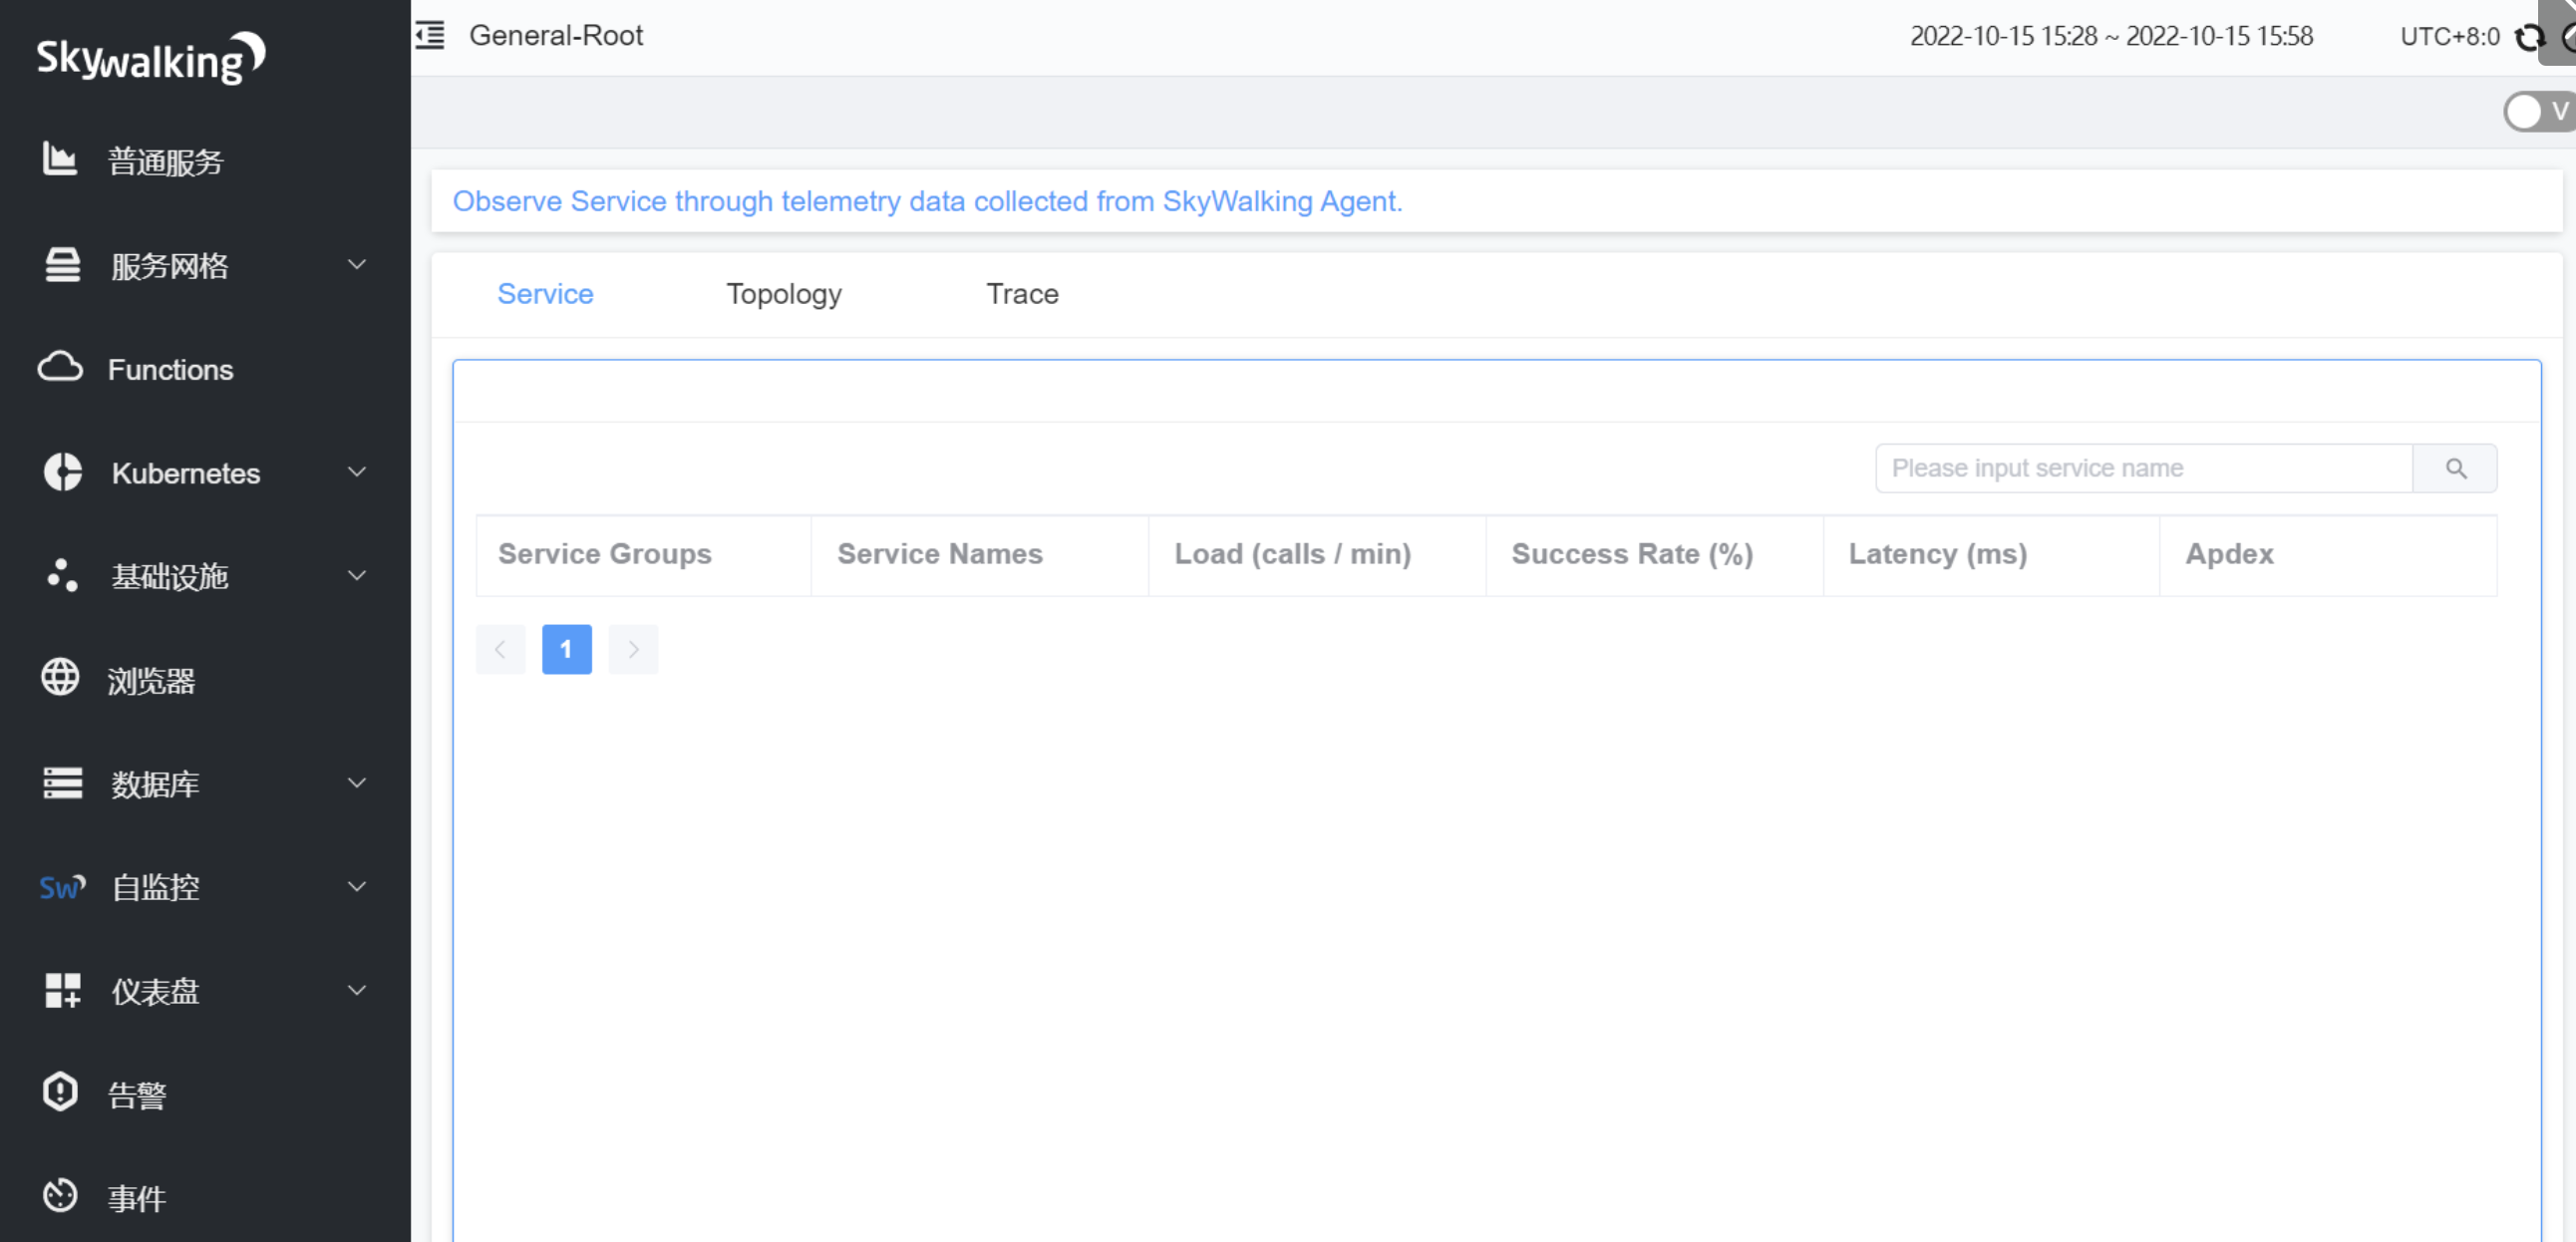Click the service name search magnifier button
Screen dimensions: 2576x1242
tap(2455, 468)
